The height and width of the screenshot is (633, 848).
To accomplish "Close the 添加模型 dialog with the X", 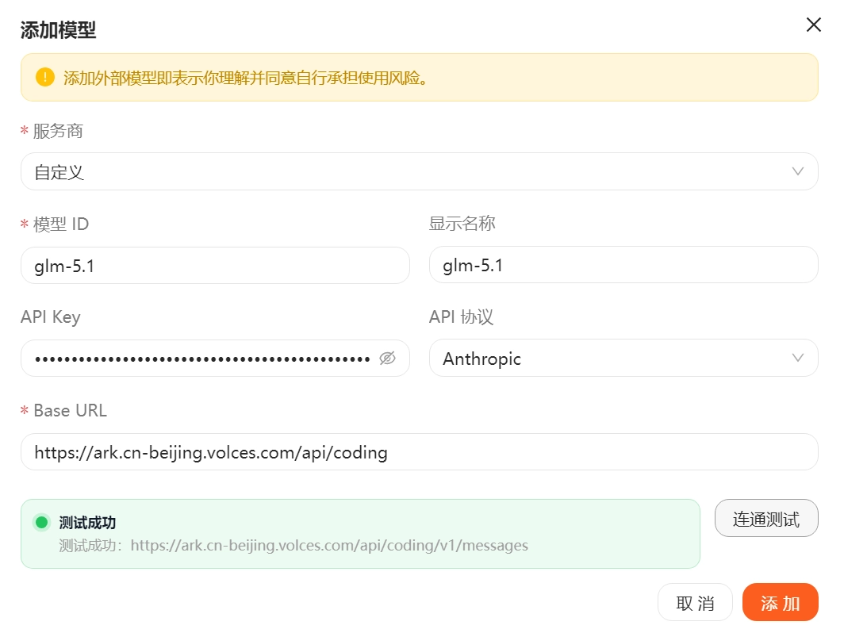I will pos(813,25).
